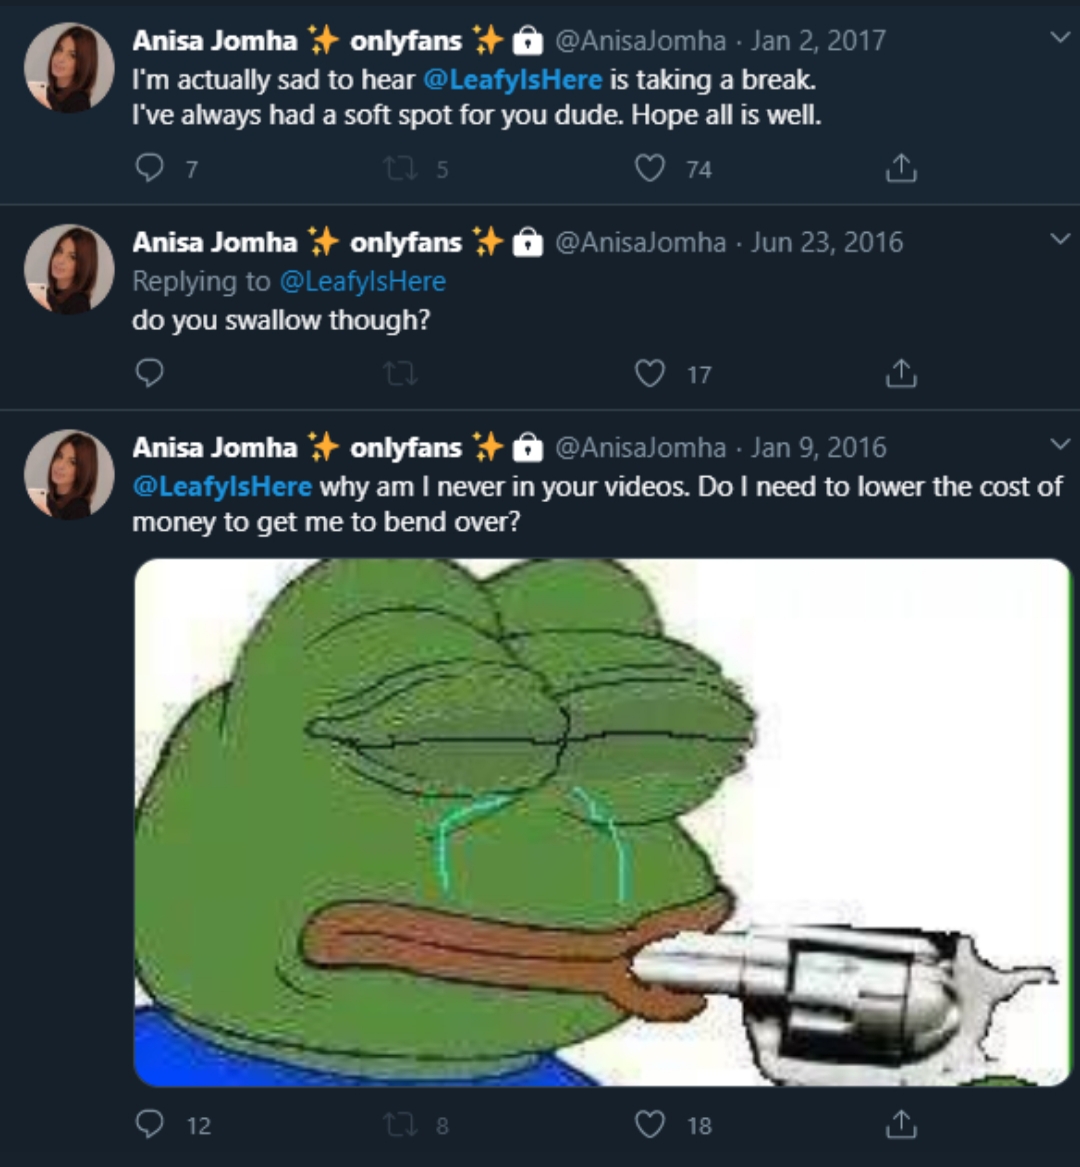The width and height of the screenshot is (1080, 1167).
Task: Open @LeafyIsHere mention in the first tweet
Action: click(513, 80)
